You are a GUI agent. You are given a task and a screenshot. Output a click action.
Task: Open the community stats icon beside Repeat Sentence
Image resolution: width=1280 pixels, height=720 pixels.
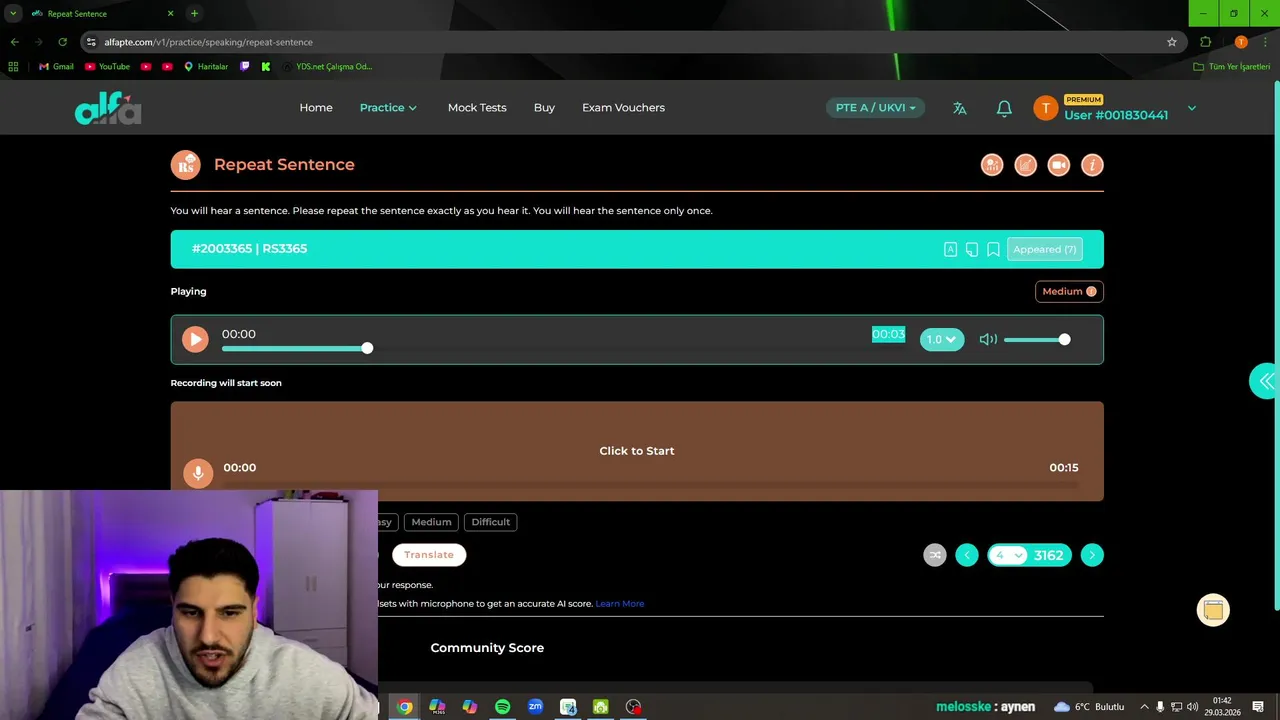pyautogui.click(x=992, y=165)
